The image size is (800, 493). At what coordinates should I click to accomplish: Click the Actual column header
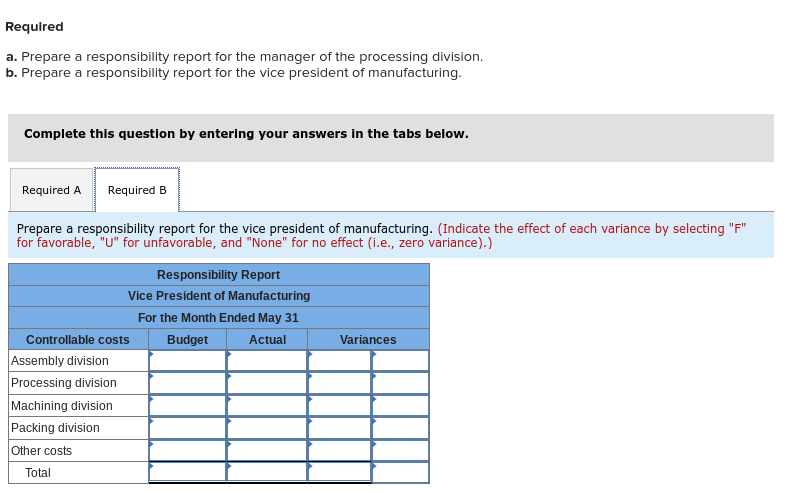pyautogui.click(x=267, y=339)
